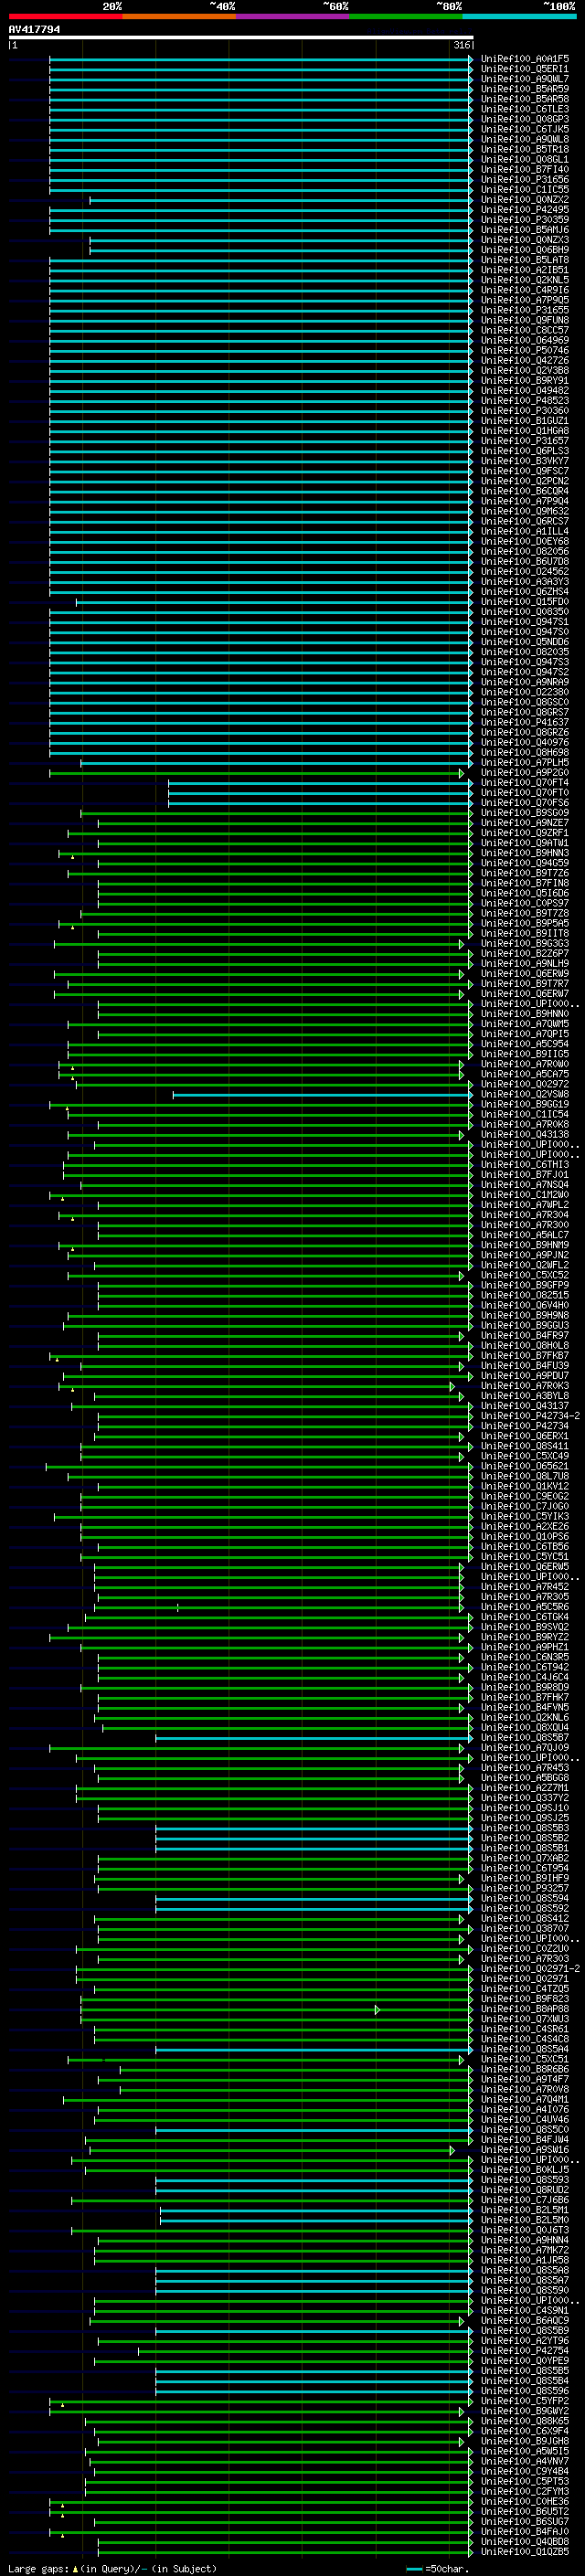Click the cyan alignment bar for UniRef100_A0A1F5
The height and width of the screenshot is (2576, 585).
tap(260, 59)
